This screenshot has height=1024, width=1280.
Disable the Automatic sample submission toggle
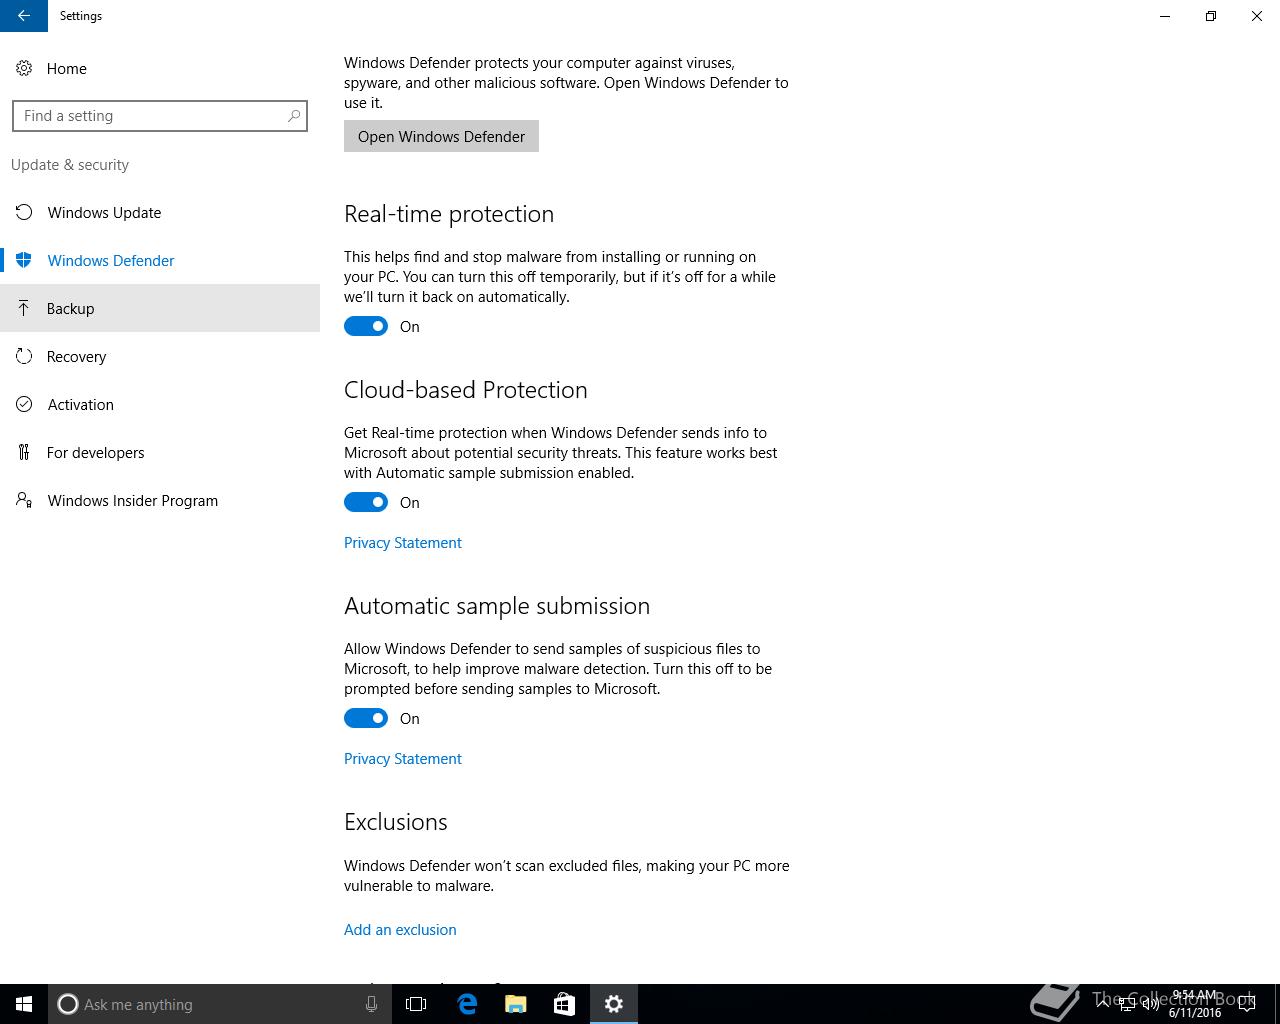tap(366, 718)
